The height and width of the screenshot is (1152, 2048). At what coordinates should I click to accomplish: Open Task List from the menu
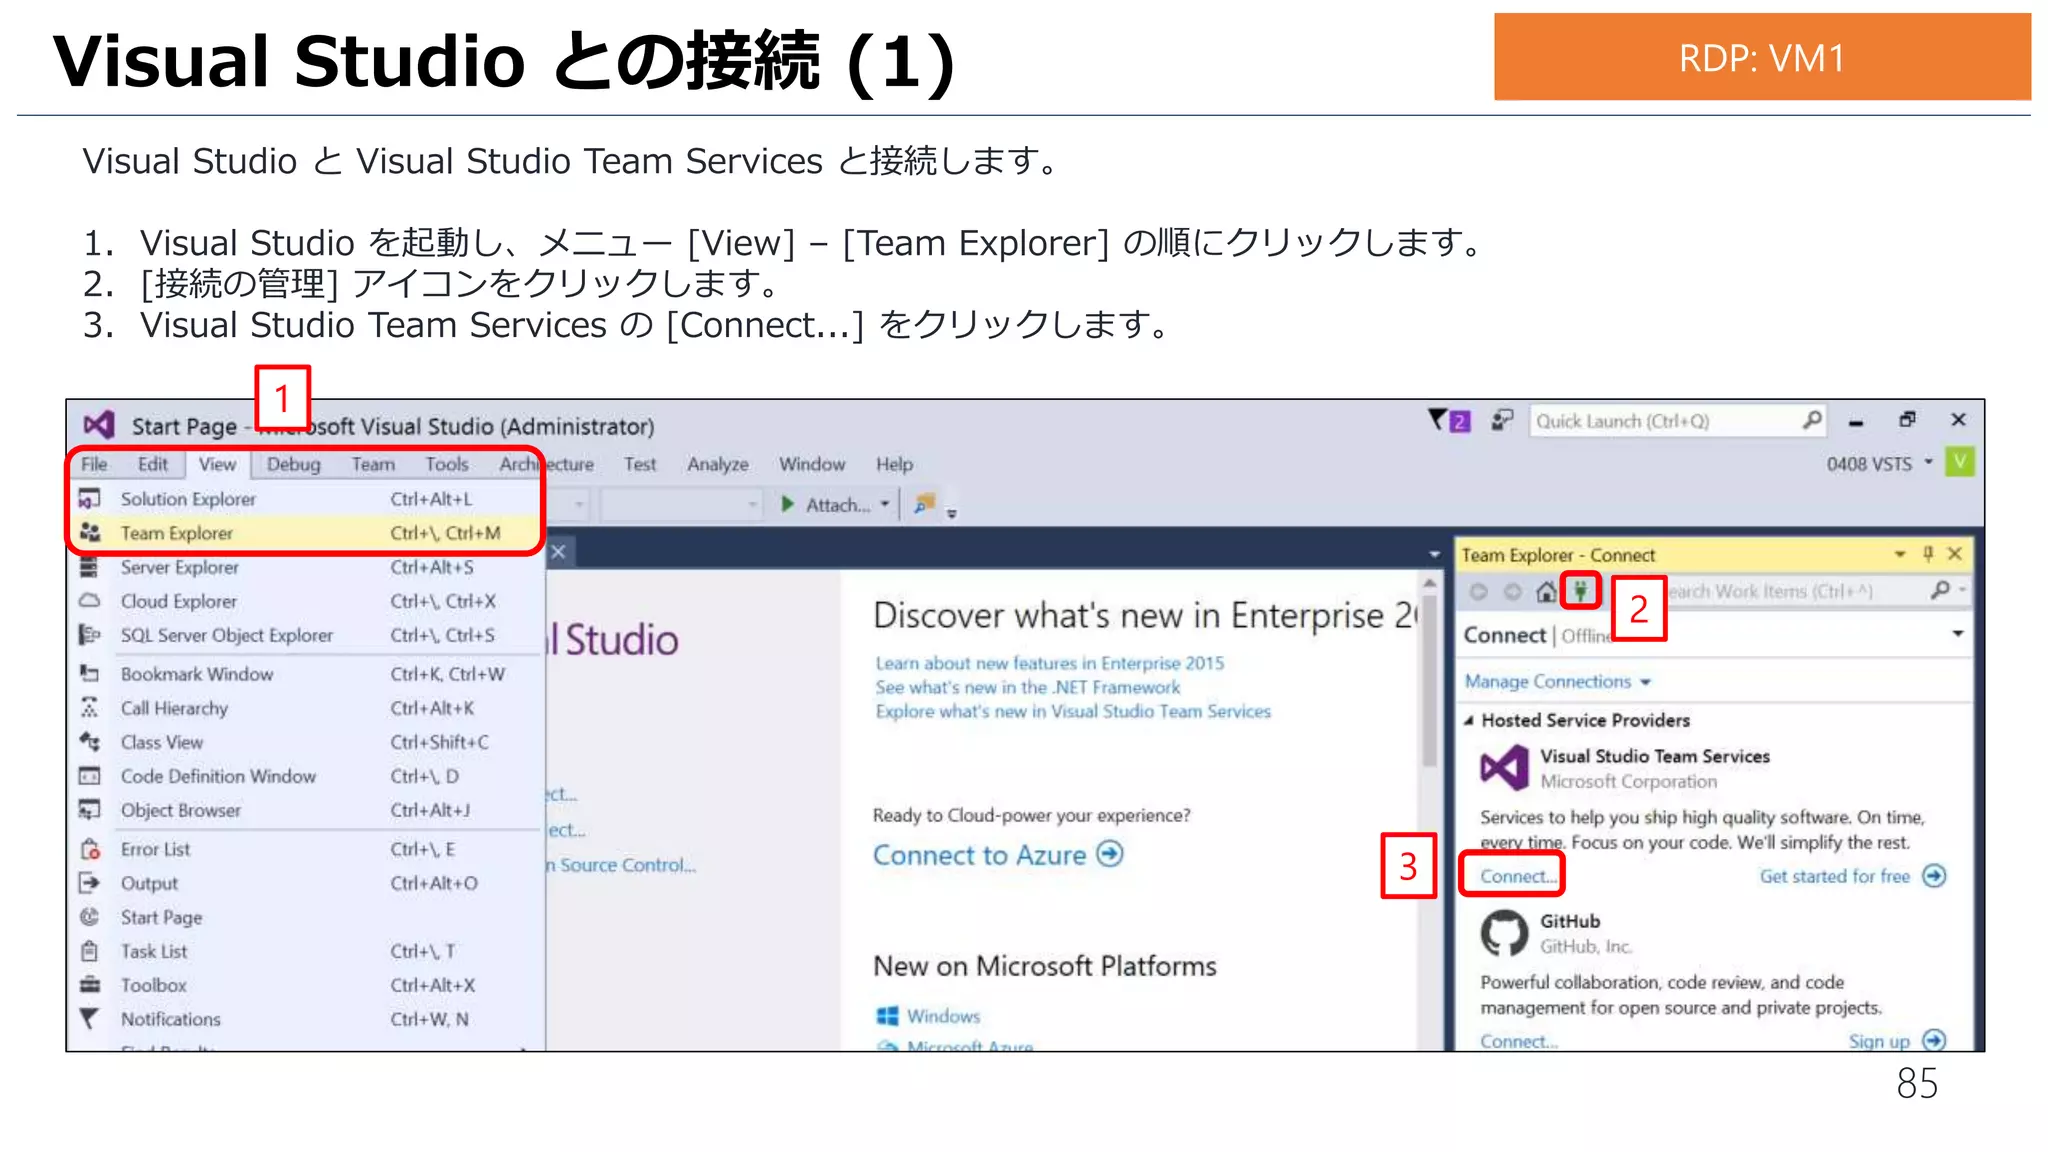point(306,951)
